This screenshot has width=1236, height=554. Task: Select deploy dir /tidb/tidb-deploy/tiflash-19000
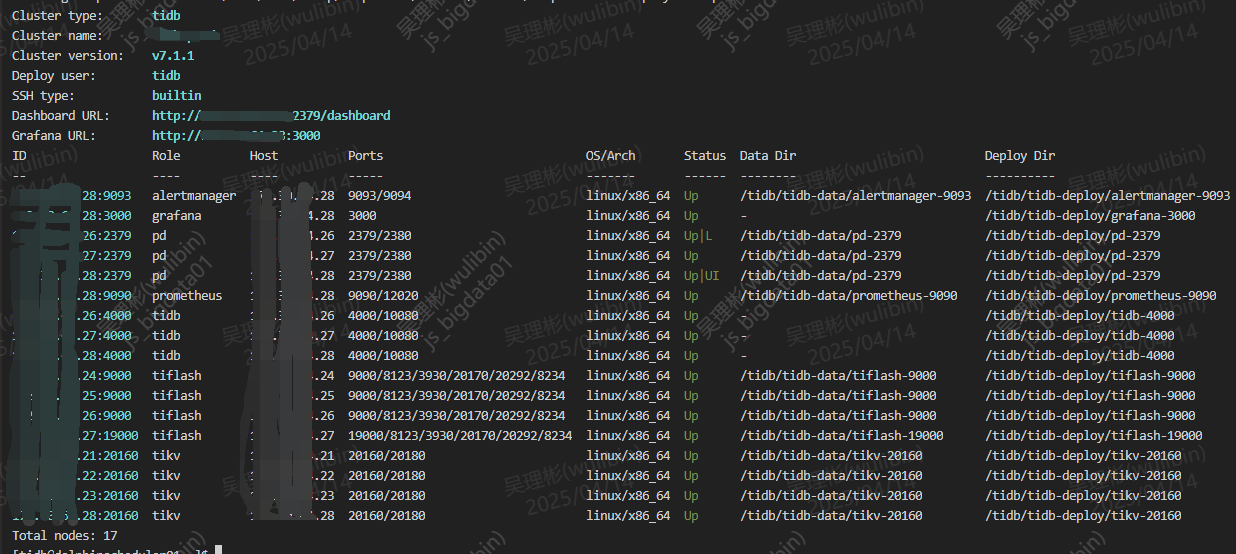coord(1094,436)
